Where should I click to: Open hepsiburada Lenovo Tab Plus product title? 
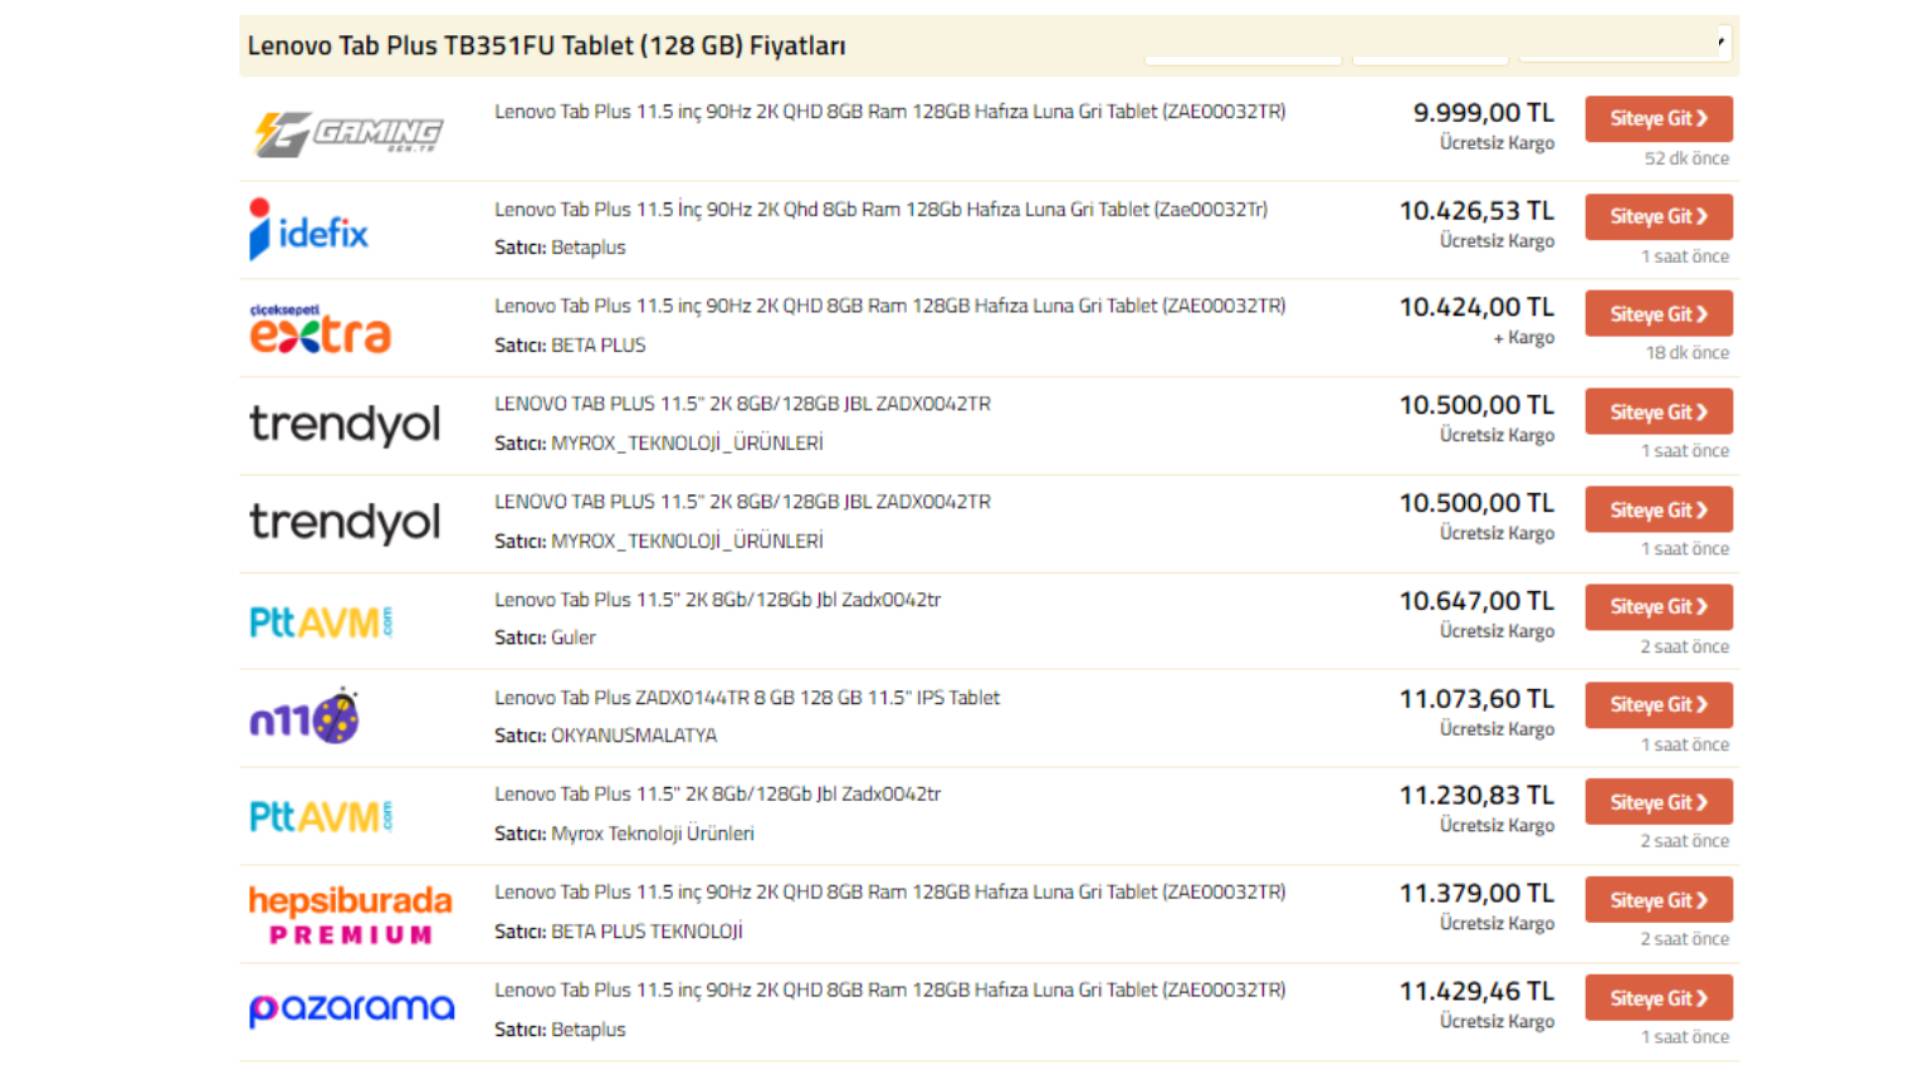[x=890, y=892]
